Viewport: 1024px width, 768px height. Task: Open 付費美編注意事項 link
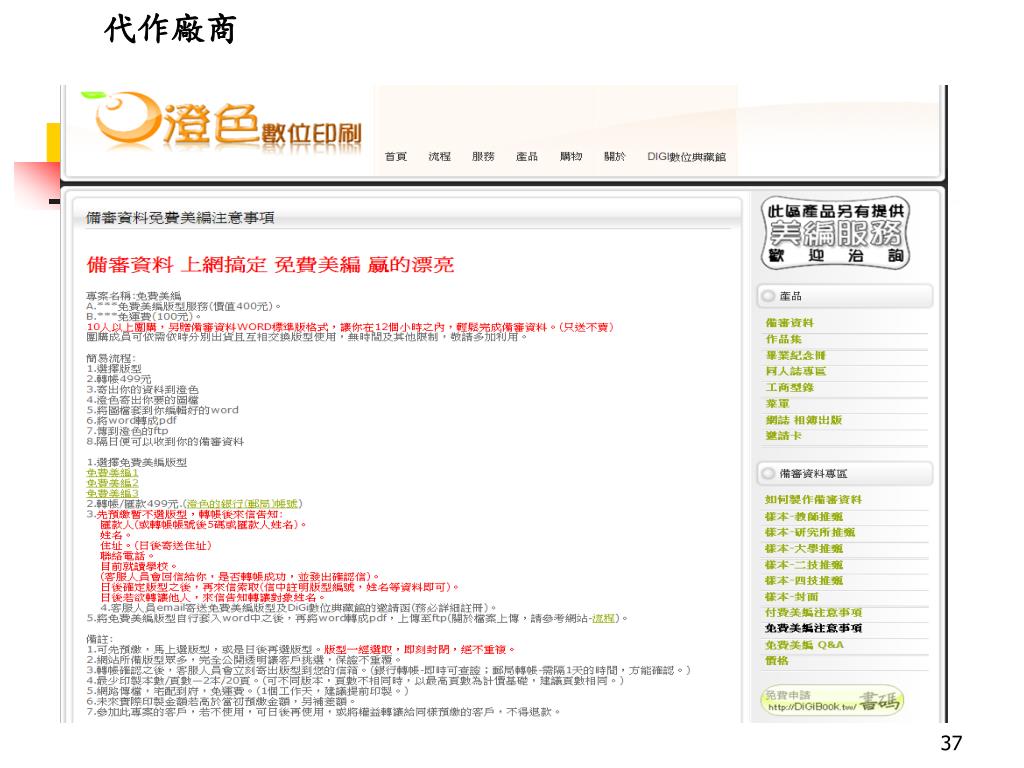tap(814, 613)
